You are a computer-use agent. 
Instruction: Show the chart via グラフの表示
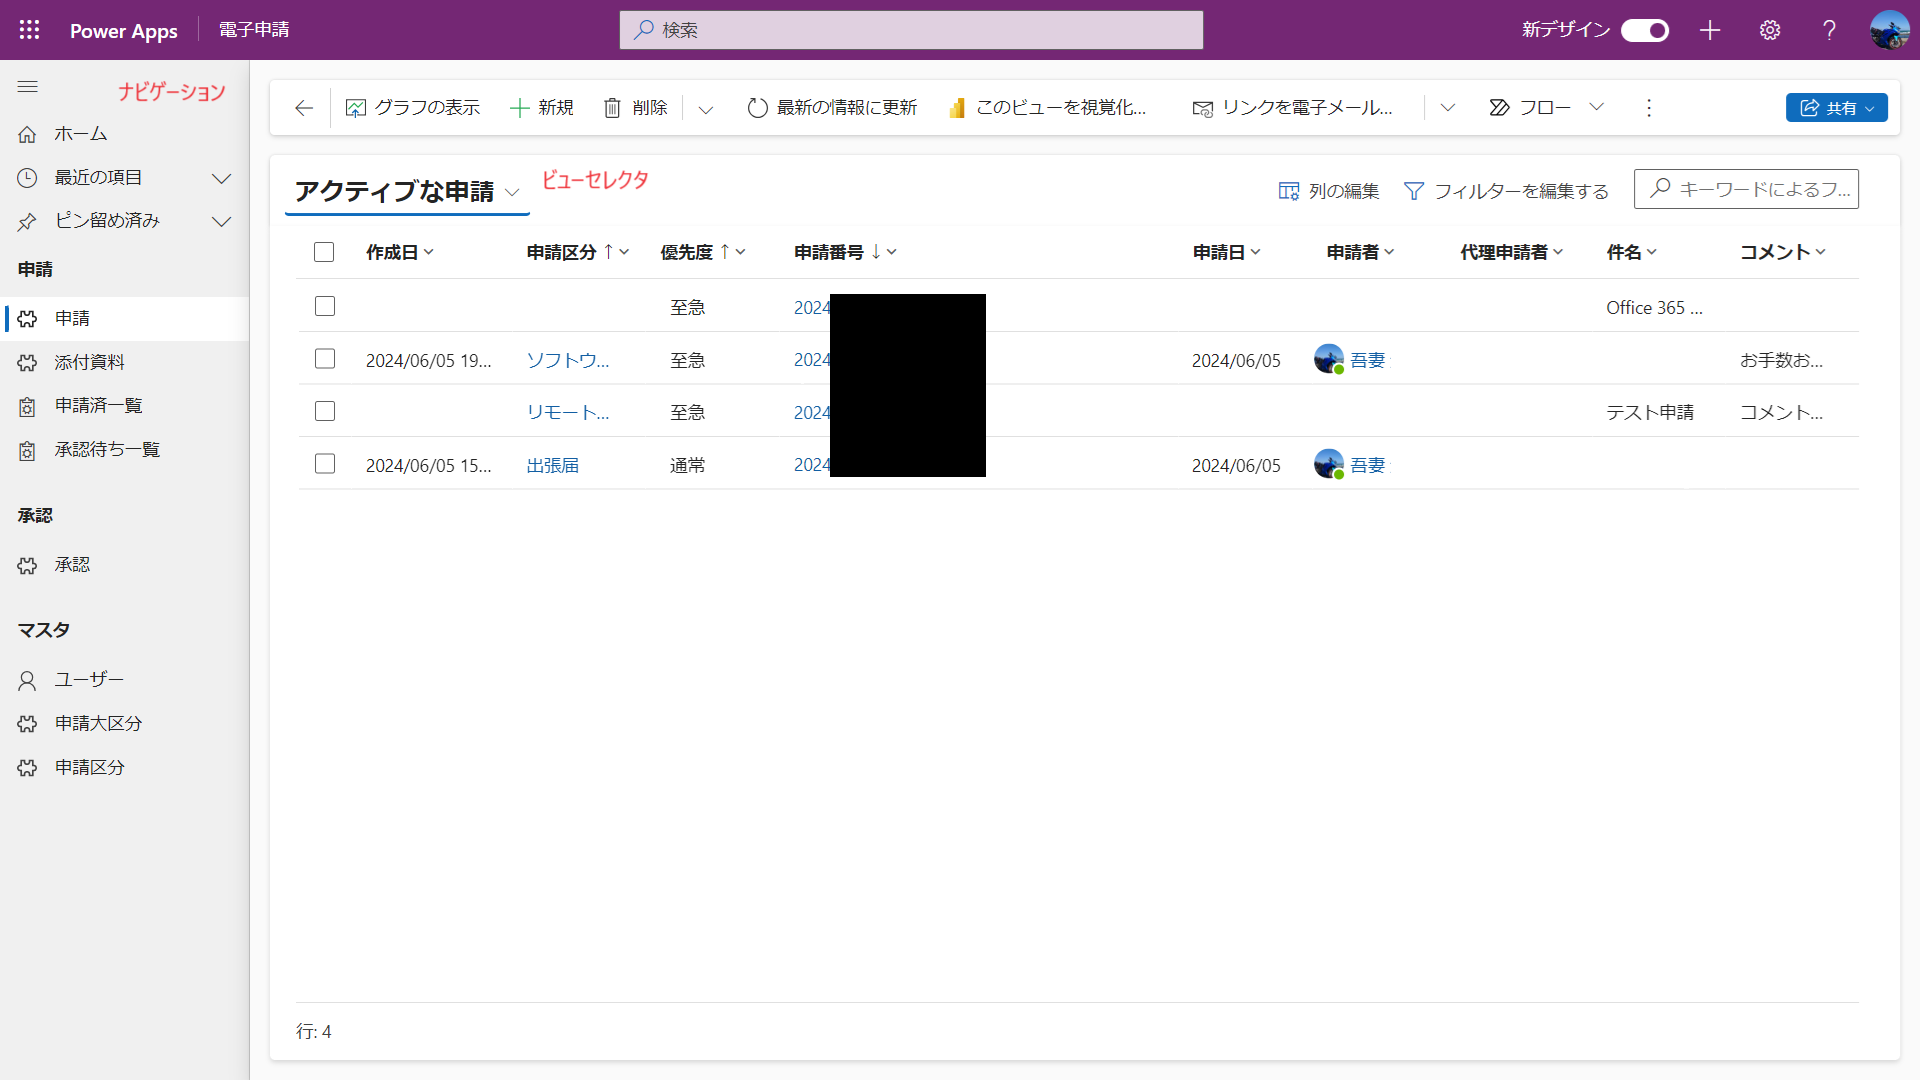tap(413, 108)
